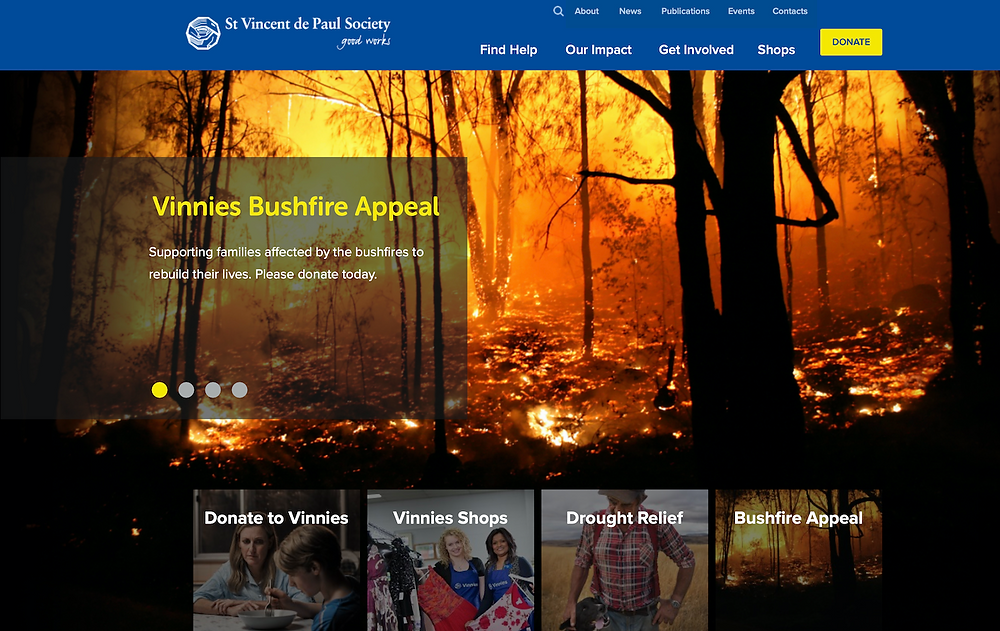Open the Shops menu
The width and height of the screenshot is (1000, 631).
pyautogui.click(x=776, y=50)
